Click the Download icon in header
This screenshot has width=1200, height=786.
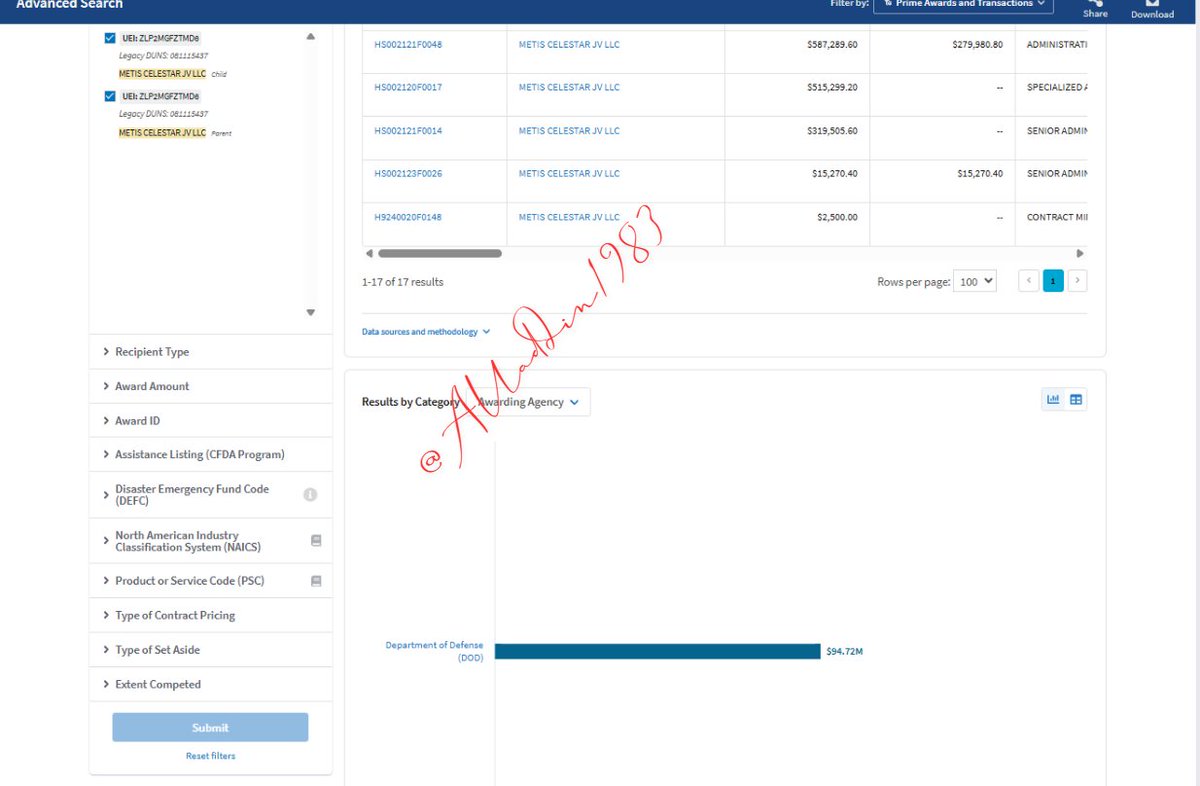(1152, 3)
